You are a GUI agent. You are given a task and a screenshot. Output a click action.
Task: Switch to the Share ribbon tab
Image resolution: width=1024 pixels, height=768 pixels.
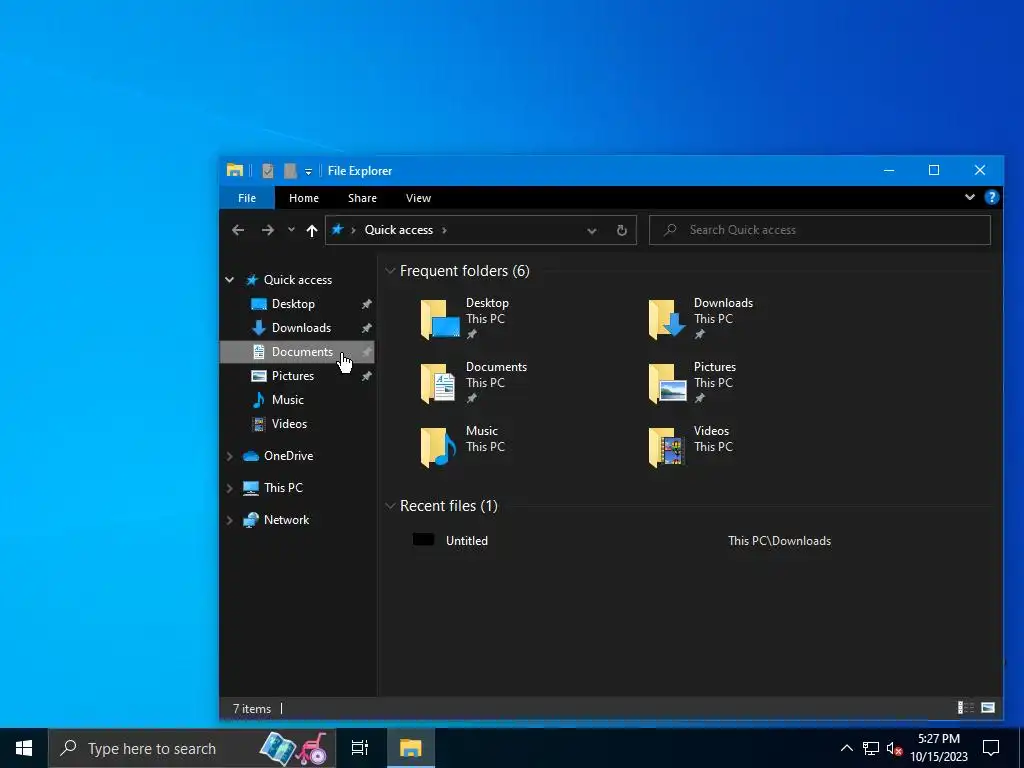click(362, 198)
